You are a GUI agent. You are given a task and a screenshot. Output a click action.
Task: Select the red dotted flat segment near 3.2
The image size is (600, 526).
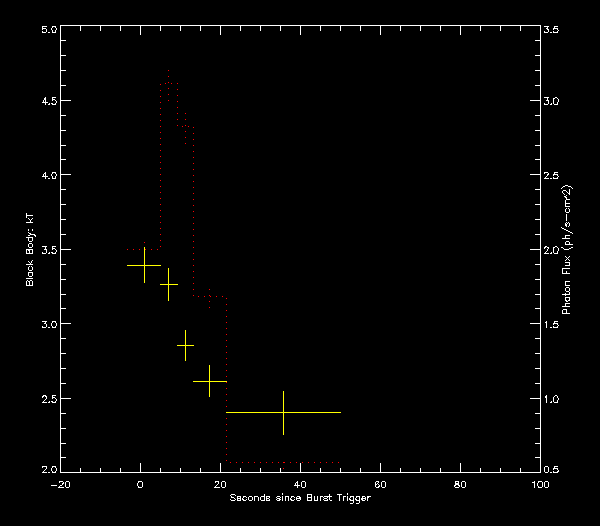click(210, 296)
